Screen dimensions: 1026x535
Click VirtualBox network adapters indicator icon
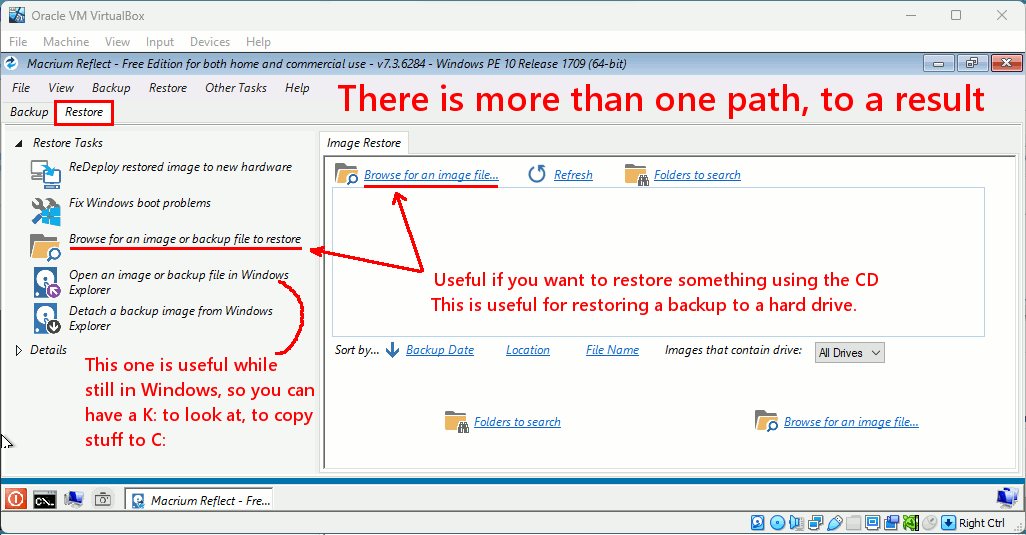815,523
